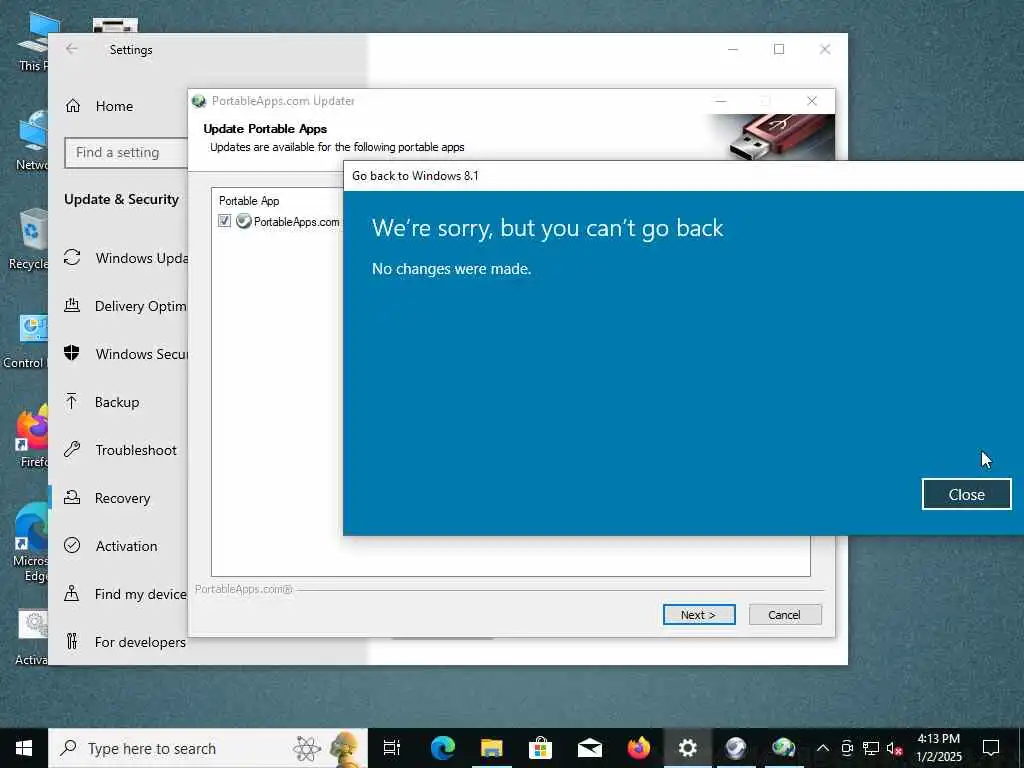Click the Windows Update sync icon
Image resolution: width=1024 pixels, height=768 pixels.
(72, 257)
